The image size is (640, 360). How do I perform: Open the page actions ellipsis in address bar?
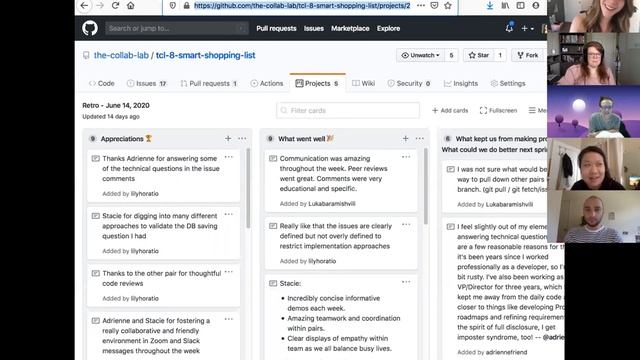point(421,5)
